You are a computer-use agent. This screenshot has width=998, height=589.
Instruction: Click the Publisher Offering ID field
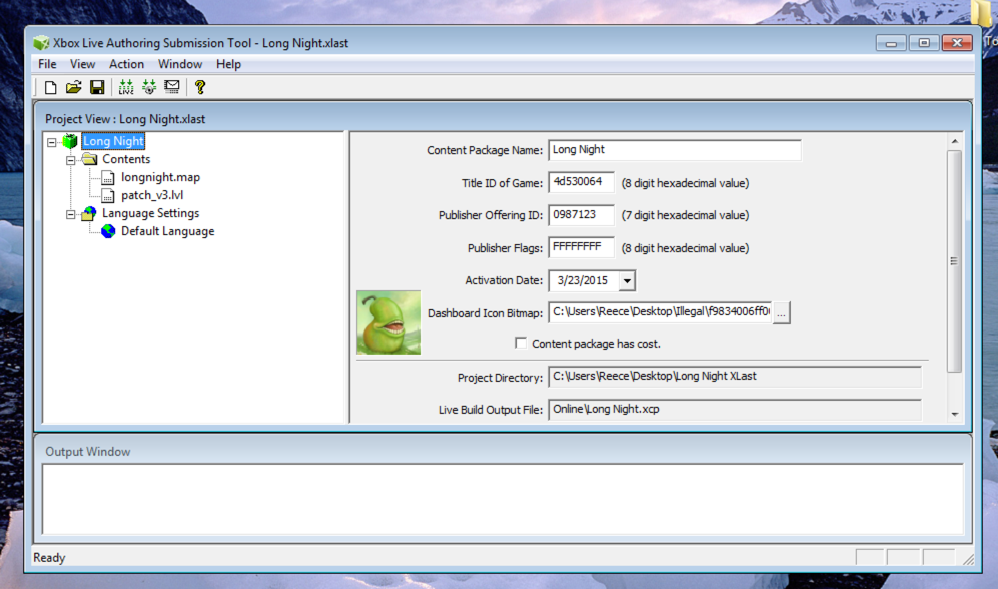pyautogui.click(x=581, y=215)
